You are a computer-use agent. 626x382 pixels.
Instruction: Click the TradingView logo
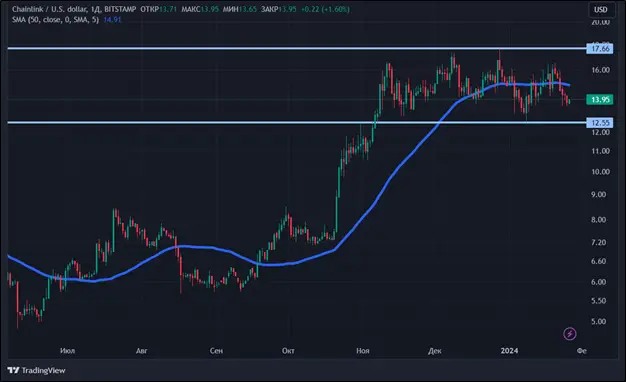point(36,370)
